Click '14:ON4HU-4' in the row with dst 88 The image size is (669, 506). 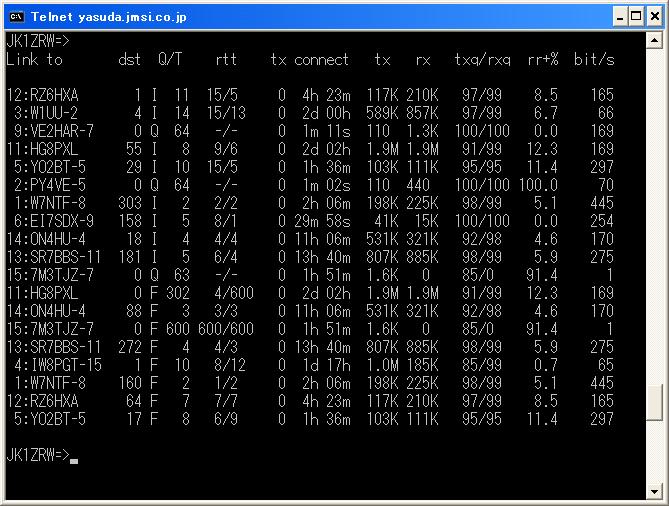pyautogui.click(x=46, y=311)
